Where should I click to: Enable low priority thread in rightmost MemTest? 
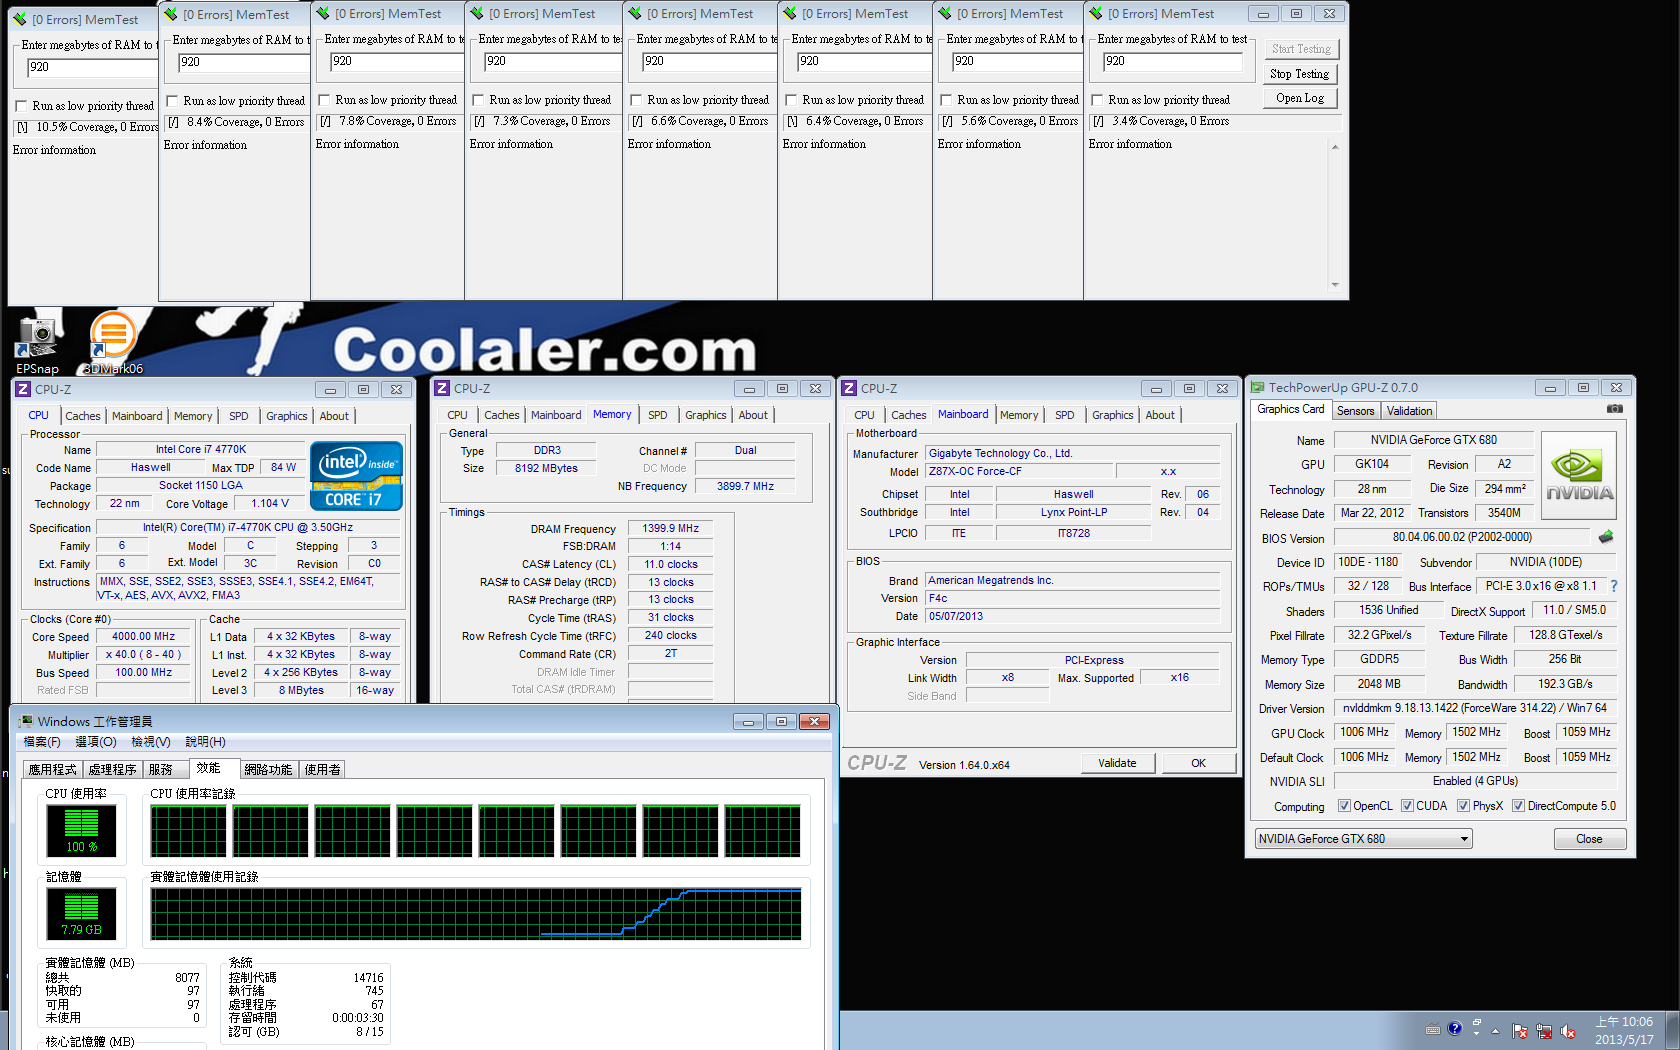(x=1097, y=100)
